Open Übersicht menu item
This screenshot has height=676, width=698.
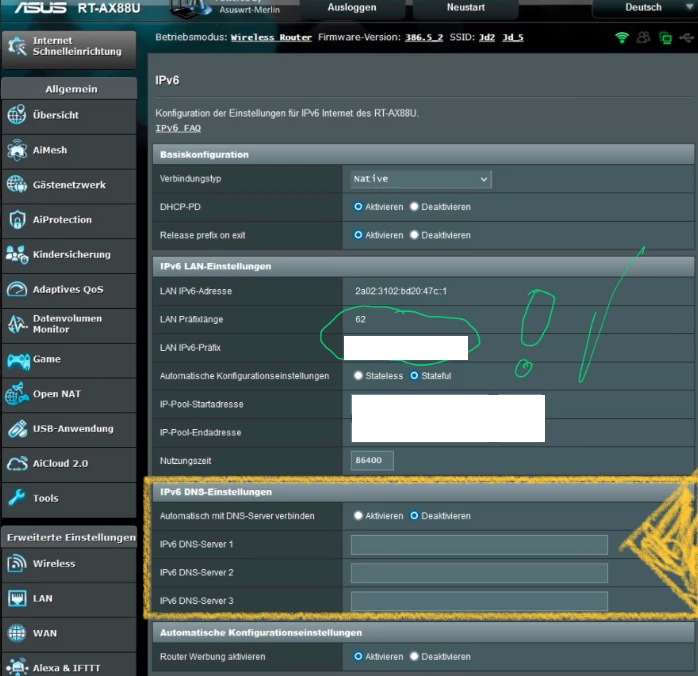pyautogui.click(x=69, y=116)
